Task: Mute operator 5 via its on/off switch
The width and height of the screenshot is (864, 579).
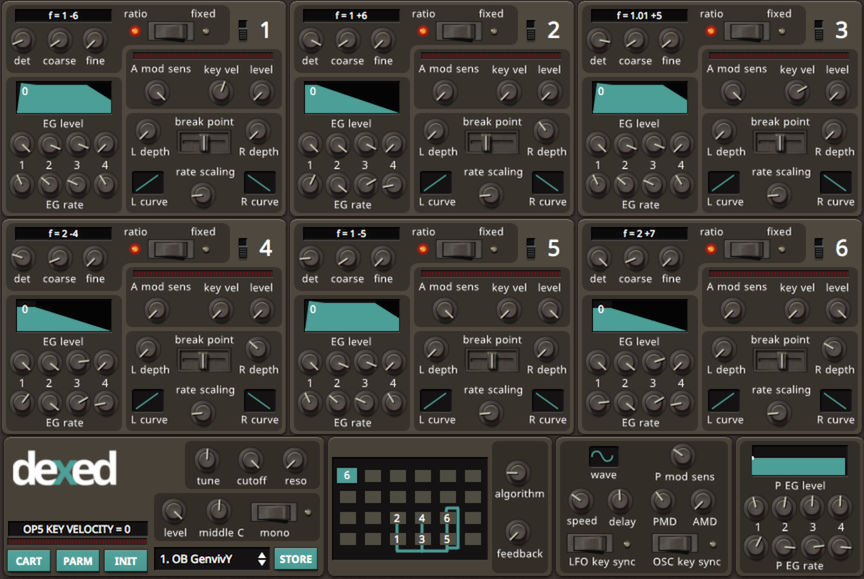Action: [531, 248]
